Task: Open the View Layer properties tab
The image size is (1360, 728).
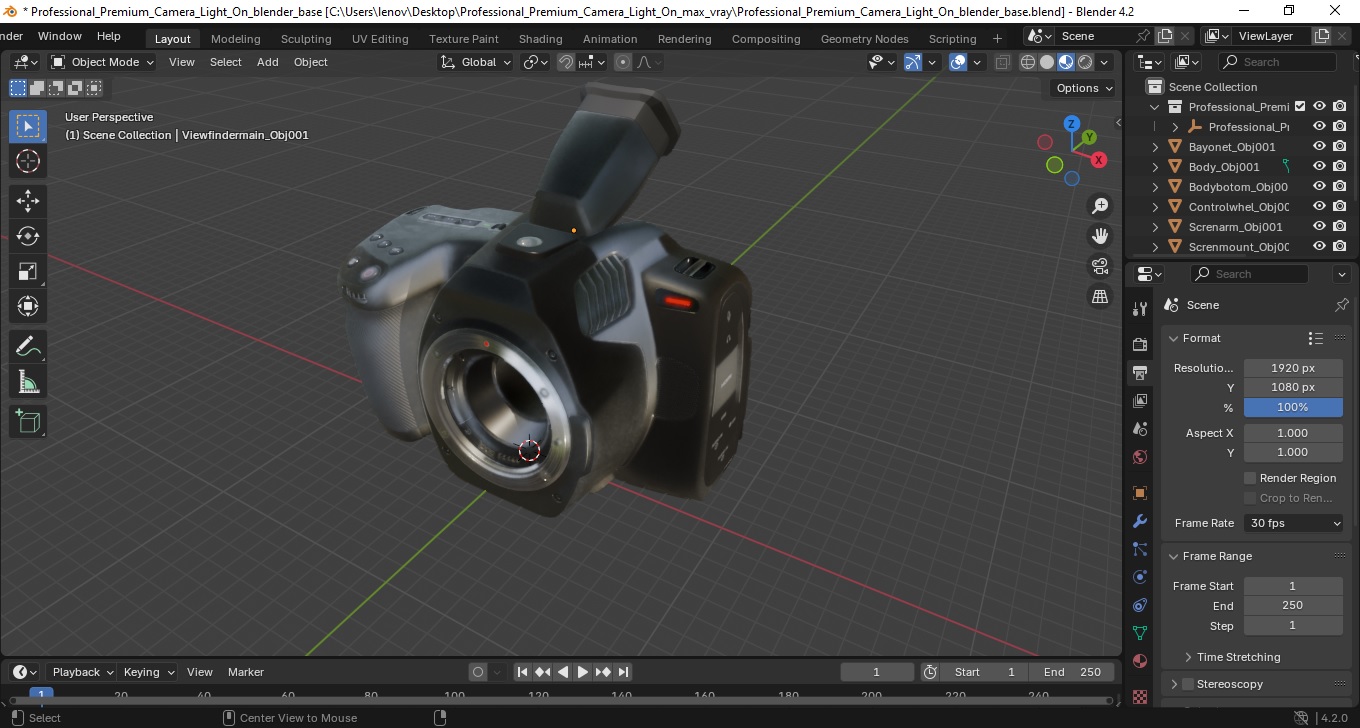Action: tap(1140, 401)
